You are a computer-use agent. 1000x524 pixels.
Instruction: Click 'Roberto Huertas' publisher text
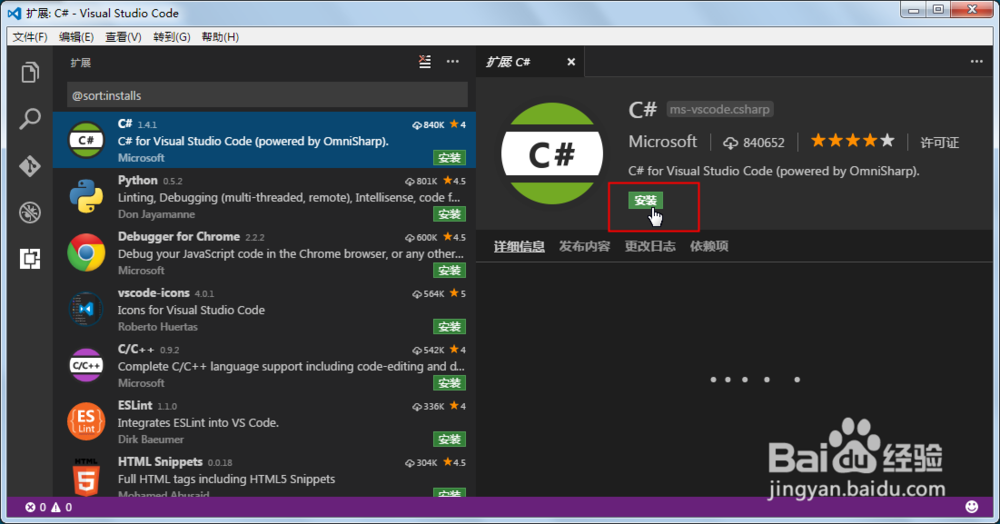click(x=158, y=326)
